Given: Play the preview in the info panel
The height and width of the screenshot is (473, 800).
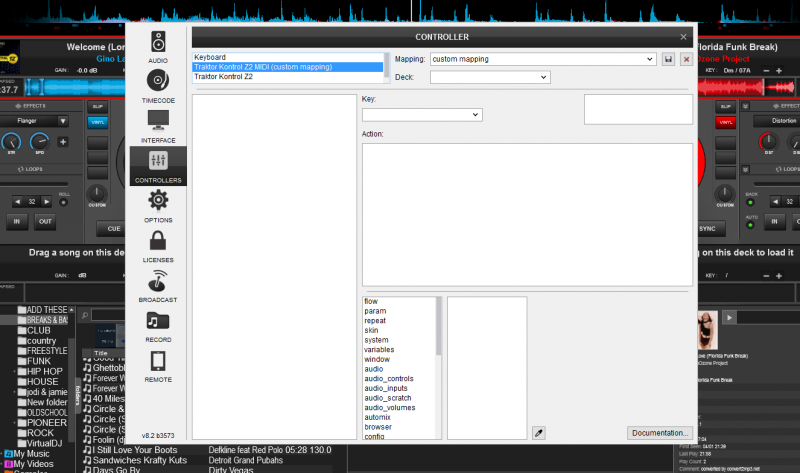Looking at the screenshot, I should (730, 317).
